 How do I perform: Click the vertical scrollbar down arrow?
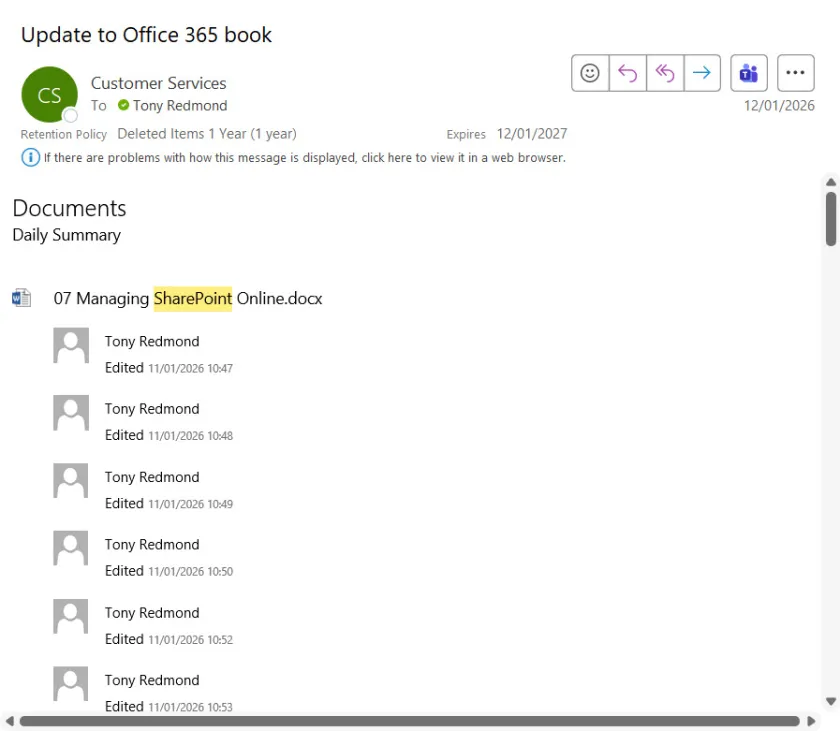pyautogui.click(x=830, y=702)
